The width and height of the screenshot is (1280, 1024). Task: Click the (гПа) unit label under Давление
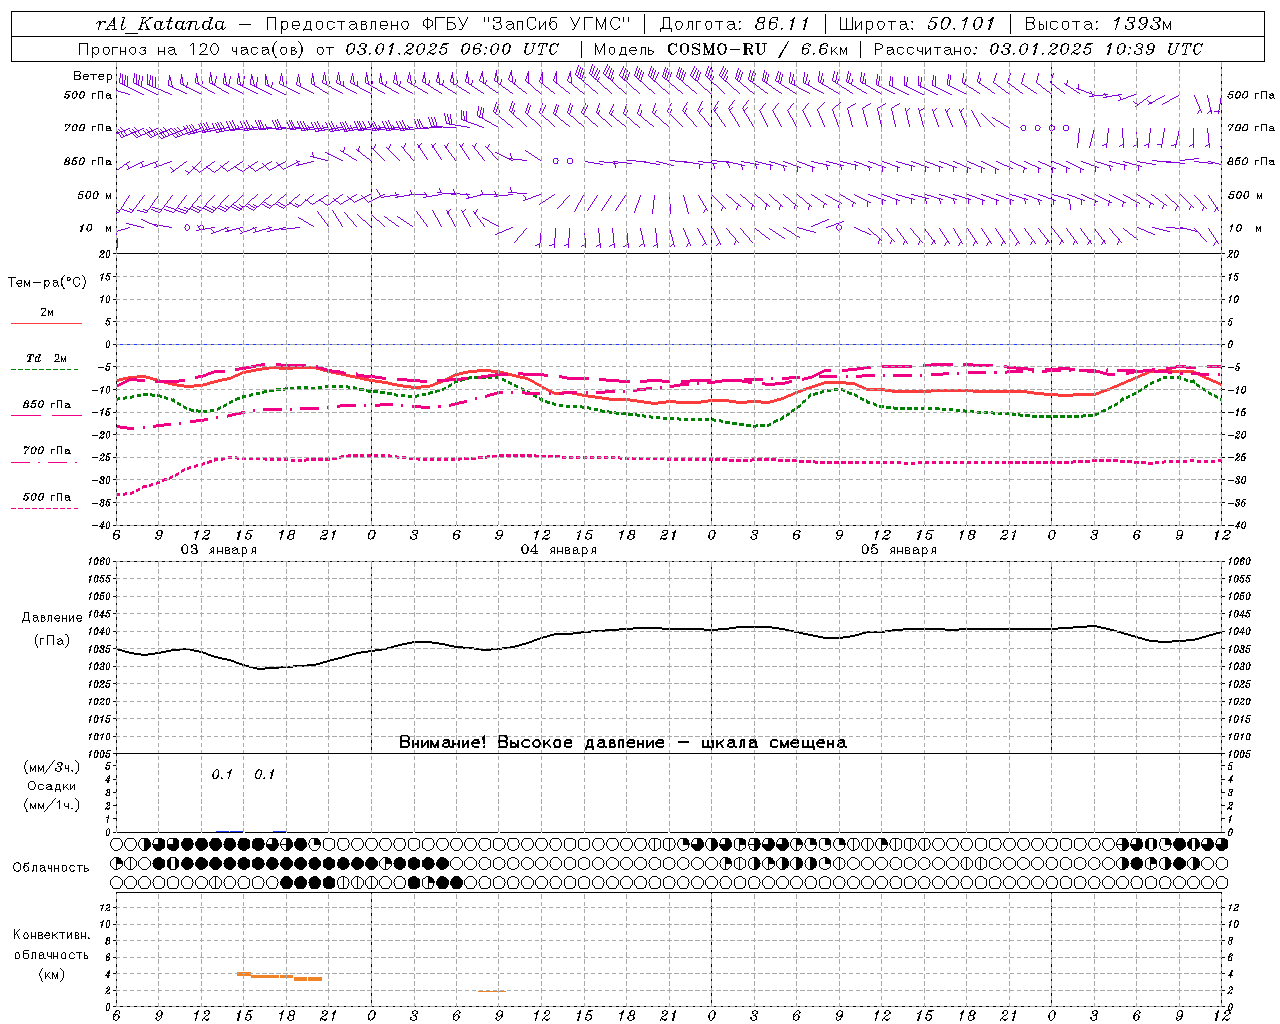(52, 640)
